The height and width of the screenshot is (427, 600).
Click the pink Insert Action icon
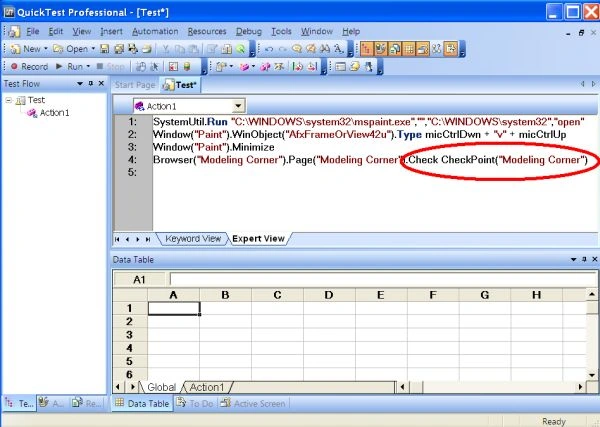click(x=244, y=67)
